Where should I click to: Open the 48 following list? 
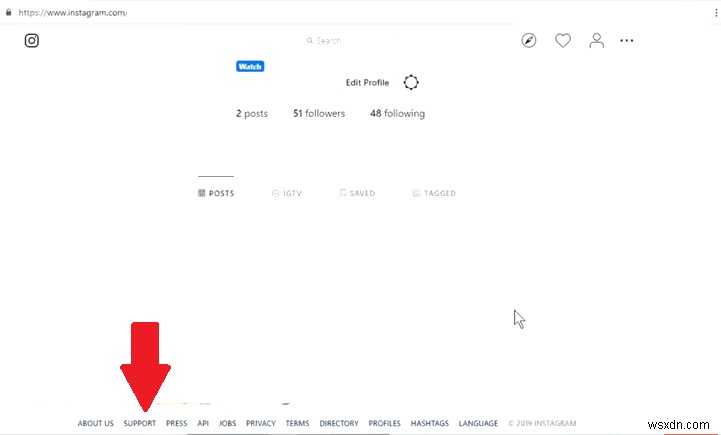click(398, 113)
